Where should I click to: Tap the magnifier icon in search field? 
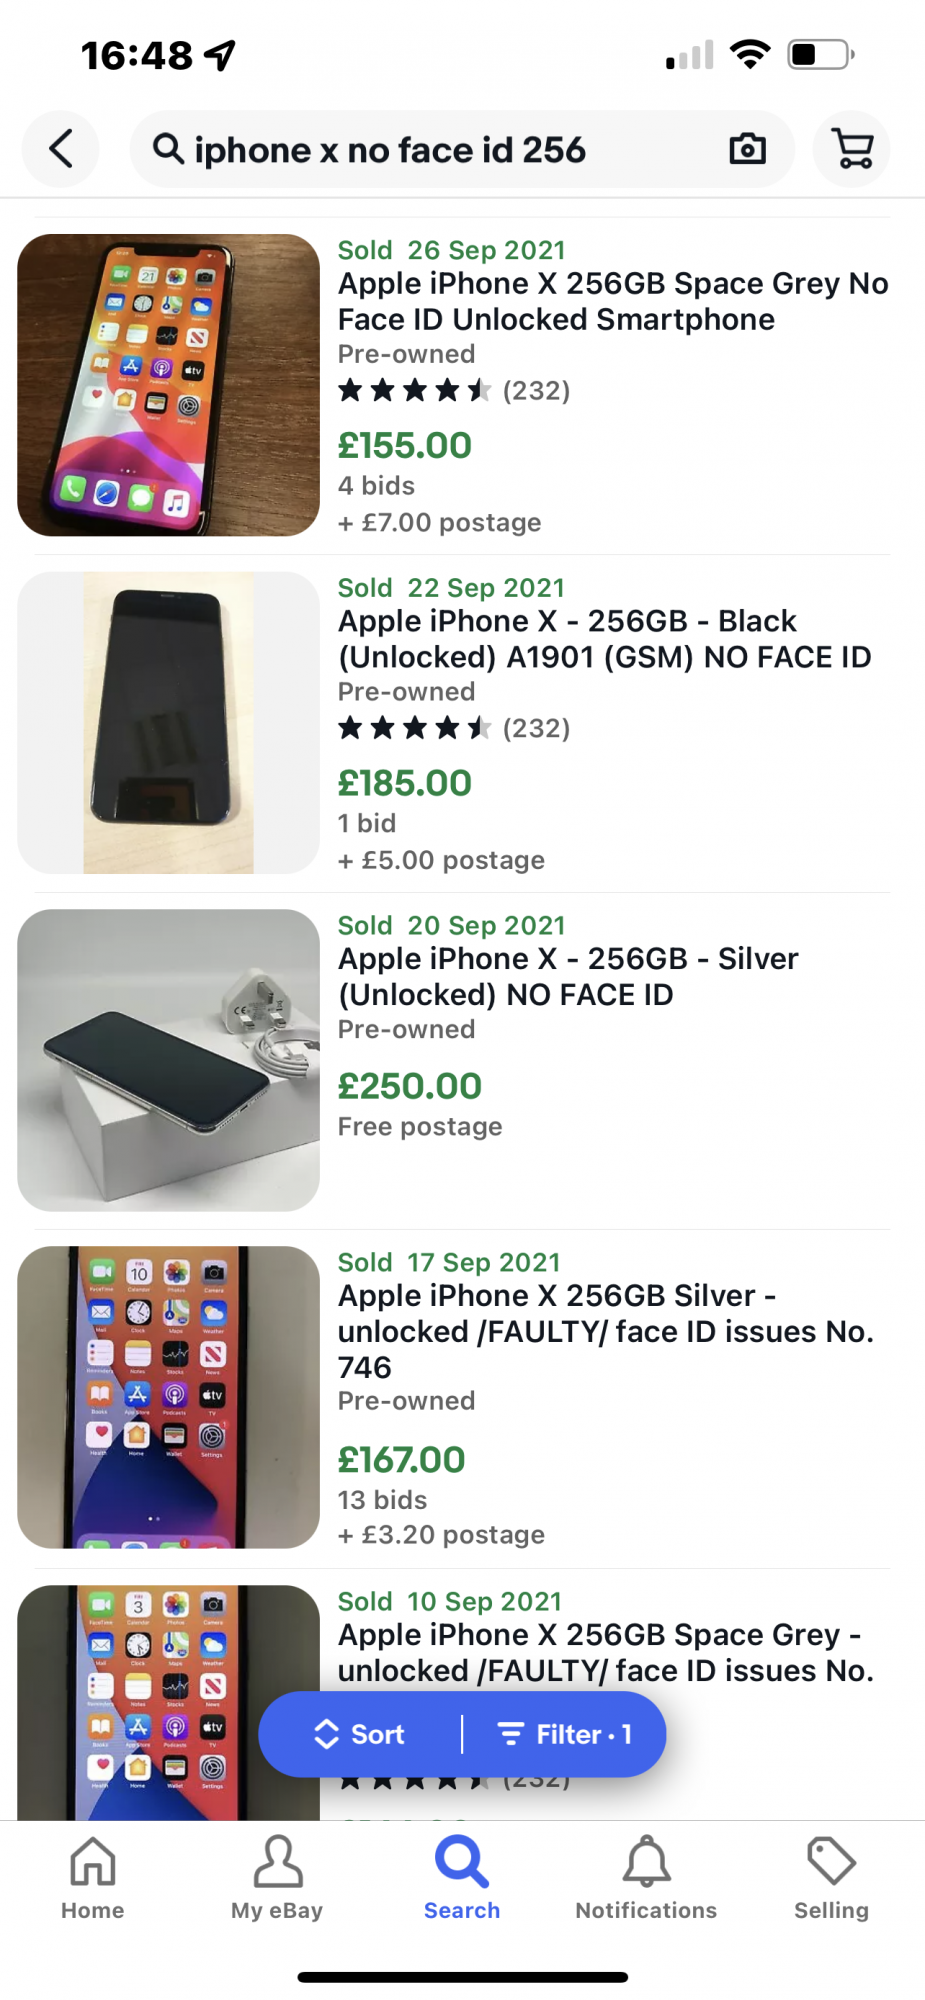pyautogui.click(x=168, y=149)
